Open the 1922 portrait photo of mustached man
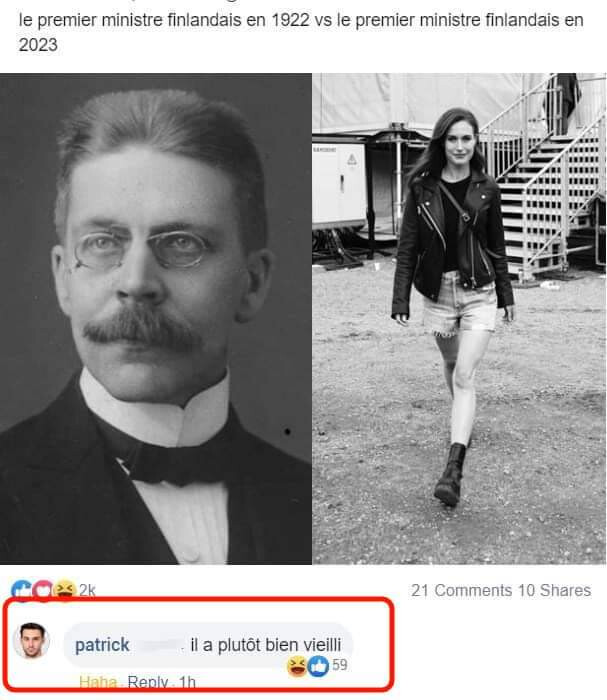Viewport: 607px width, 700px height. (156, 319)
